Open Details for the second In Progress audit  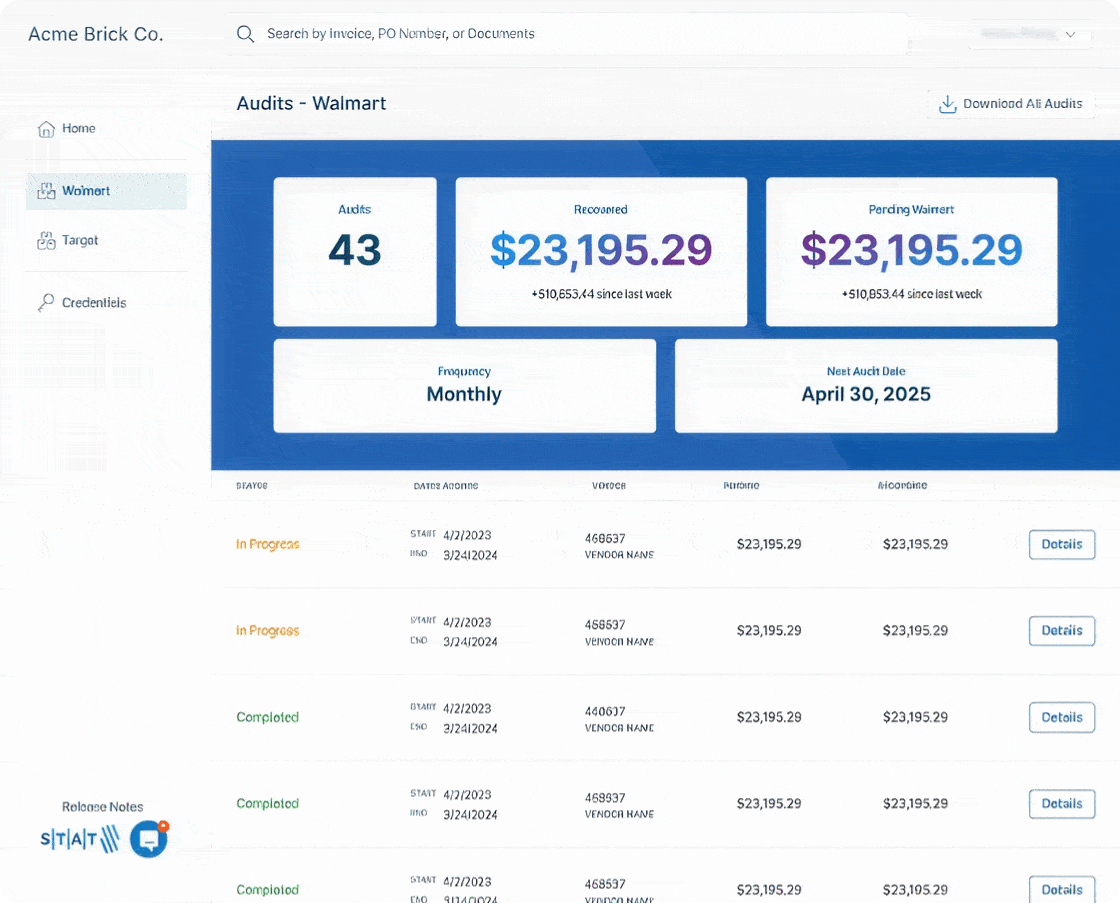1061,631
